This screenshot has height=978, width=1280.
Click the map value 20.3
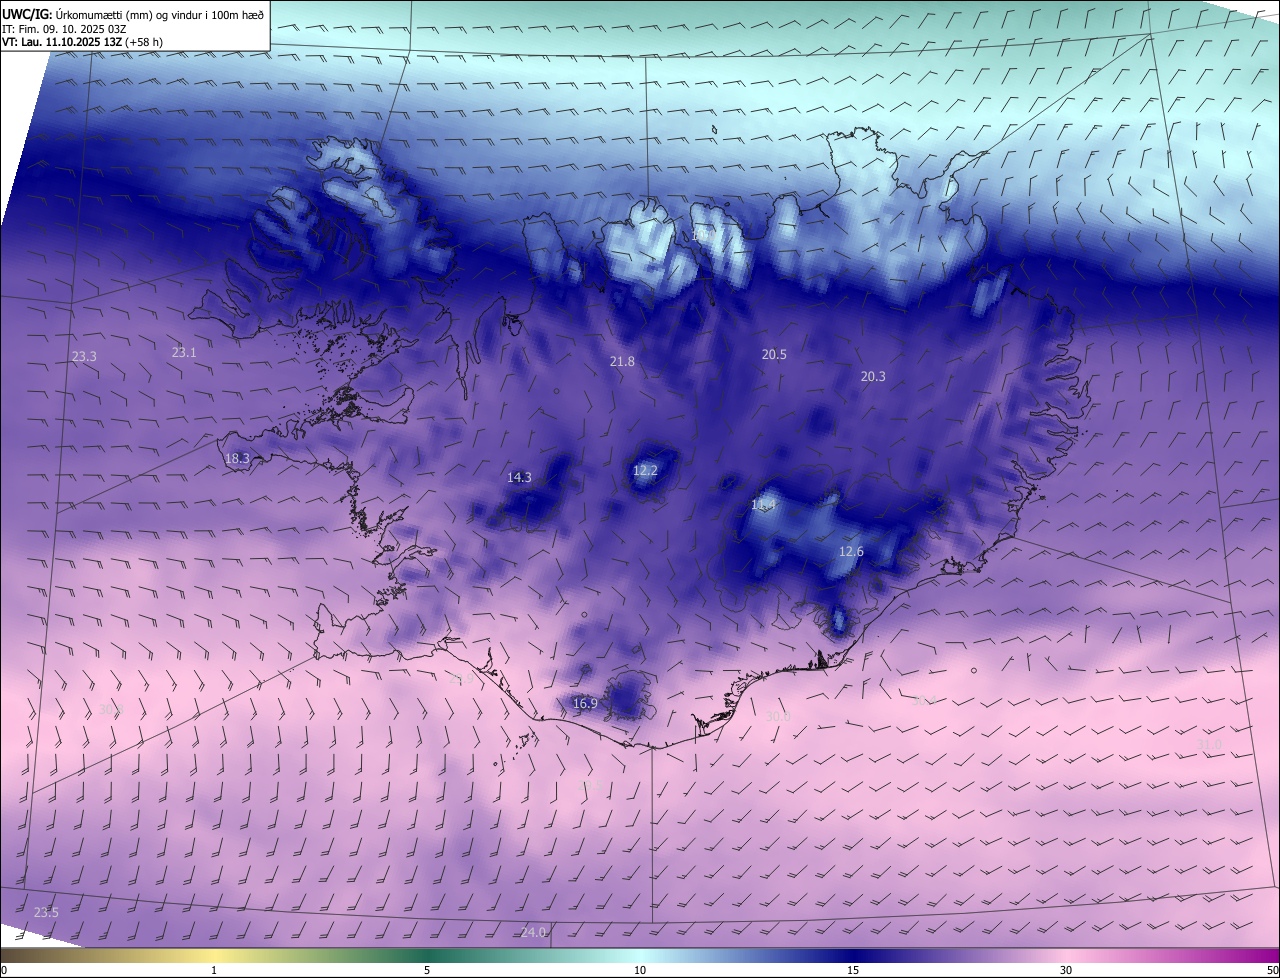coord(873,377)
